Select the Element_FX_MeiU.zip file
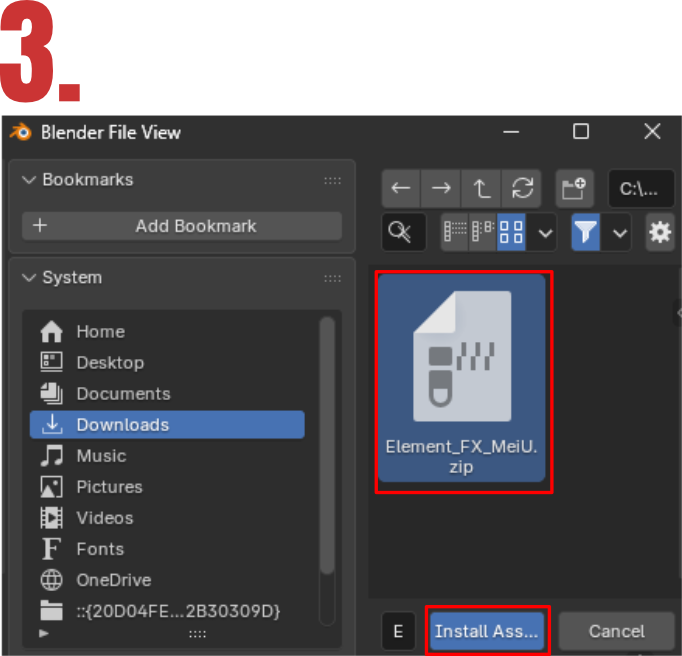 coord(461,378)
